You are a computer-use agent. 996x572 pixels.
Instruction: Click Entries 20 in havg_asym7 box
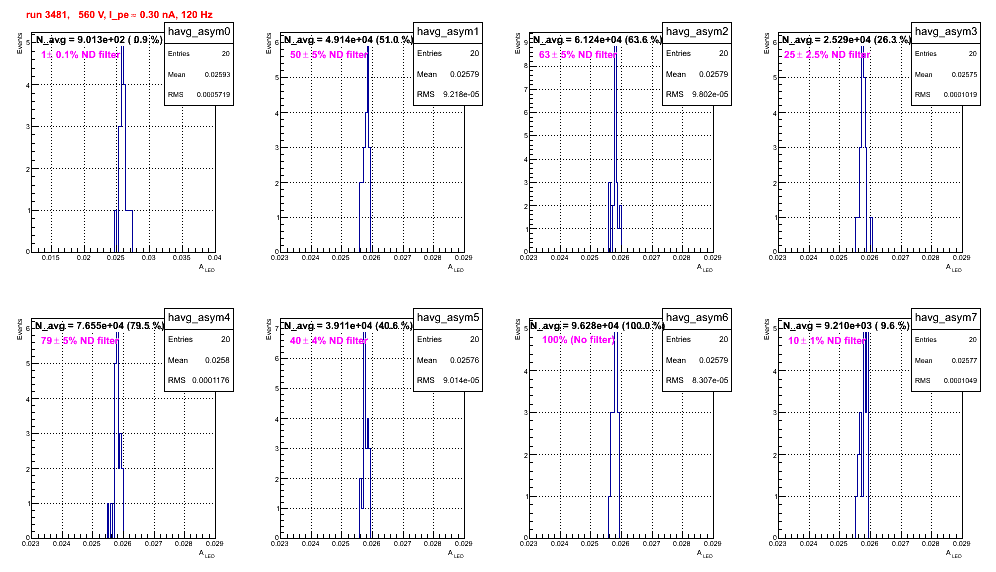(x=946, y=339)
